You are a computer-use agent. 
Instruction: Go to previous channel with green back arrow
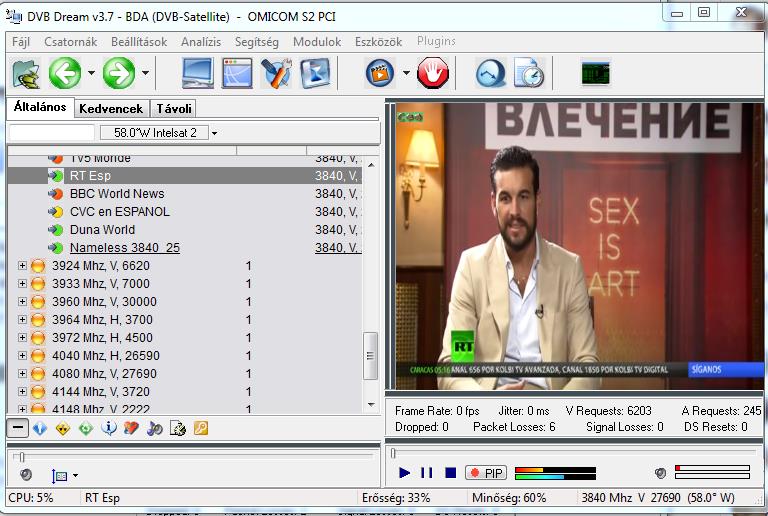tap(65, 73)
